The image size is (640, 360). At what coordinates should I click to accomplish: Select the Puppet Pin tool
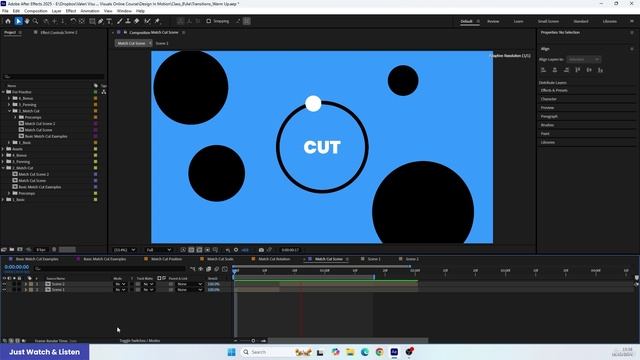tap(157, 21)
